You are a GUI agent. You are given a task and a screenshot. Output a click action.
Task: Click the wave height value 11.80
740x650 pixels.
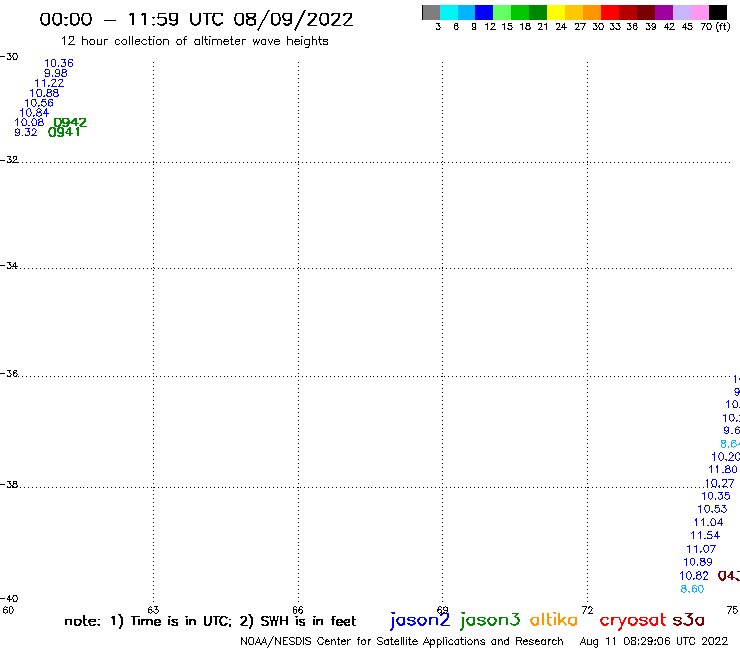pos(723,470)
